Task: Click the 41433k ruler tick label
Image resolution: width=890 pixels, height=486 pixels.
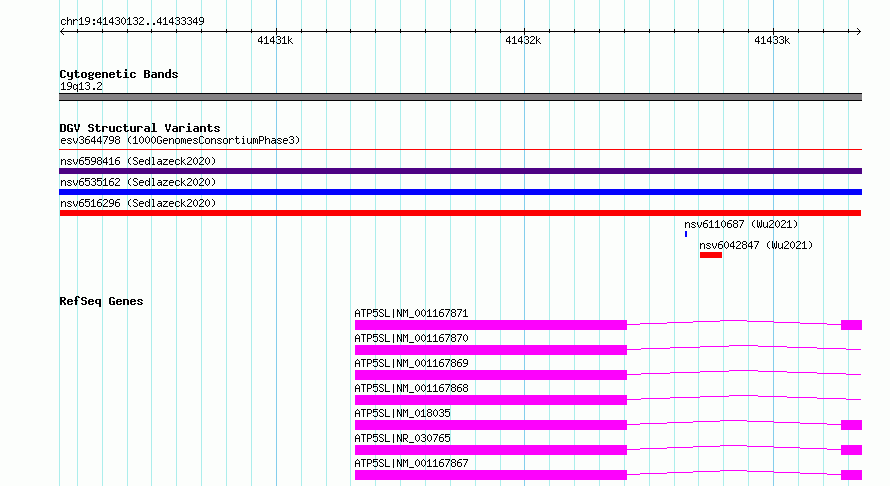Action: (x=772, y=40)
